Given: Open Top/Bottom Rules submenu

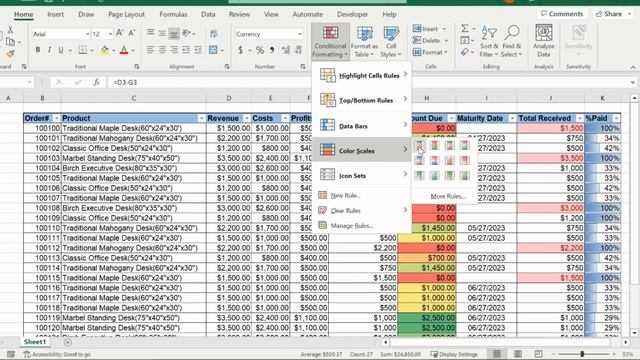Looking at the screenshot, I should tap(362, 100).
